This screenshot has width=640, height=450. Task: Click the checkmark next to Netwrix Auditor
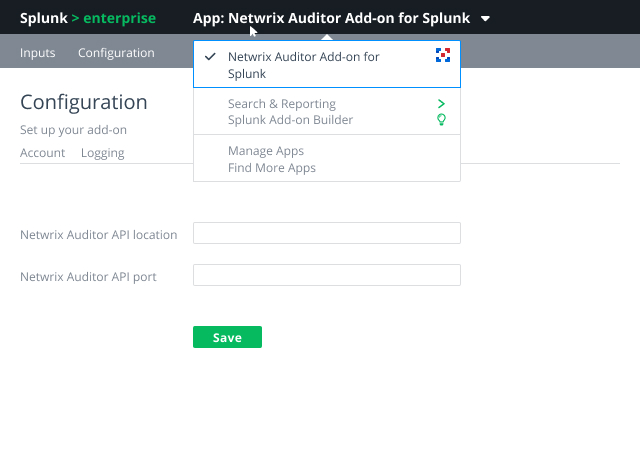click(210, 56)
